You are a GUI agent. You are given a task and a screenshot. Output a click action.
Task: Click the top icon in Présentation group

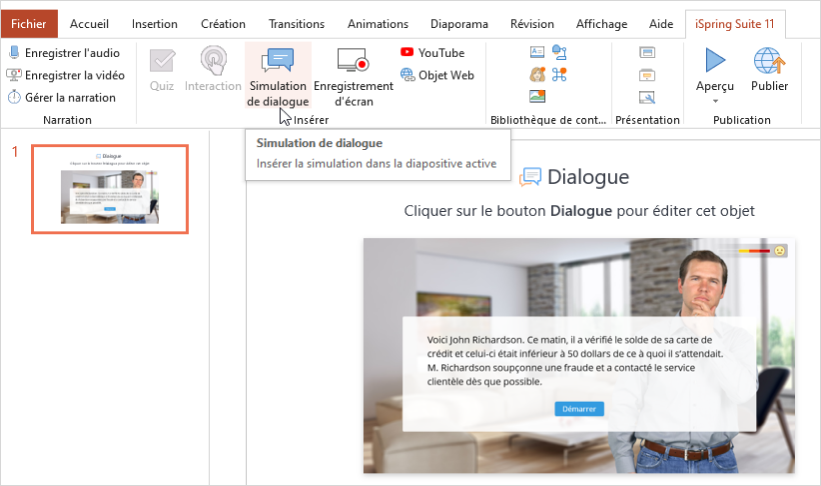pyautogui.click(x=647, y=52)
